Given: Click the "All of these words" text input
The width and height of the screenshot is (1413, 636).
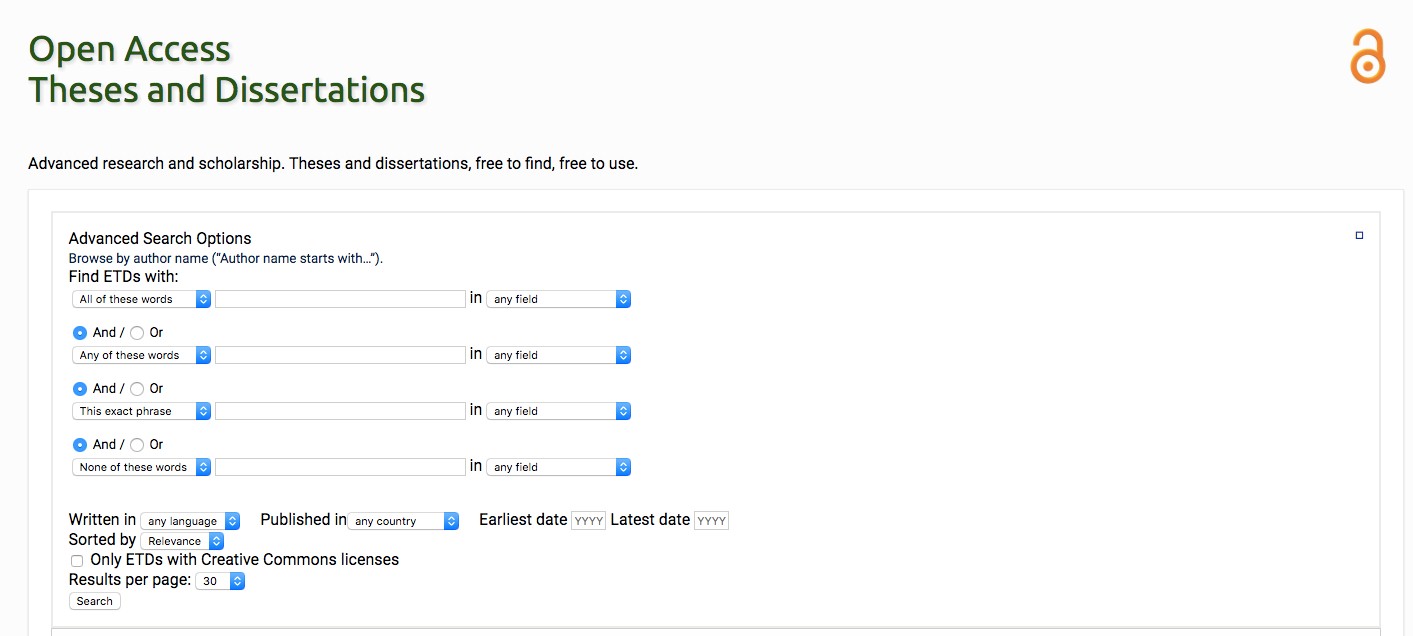Looking at the screenshot, I should click(340, 299).
